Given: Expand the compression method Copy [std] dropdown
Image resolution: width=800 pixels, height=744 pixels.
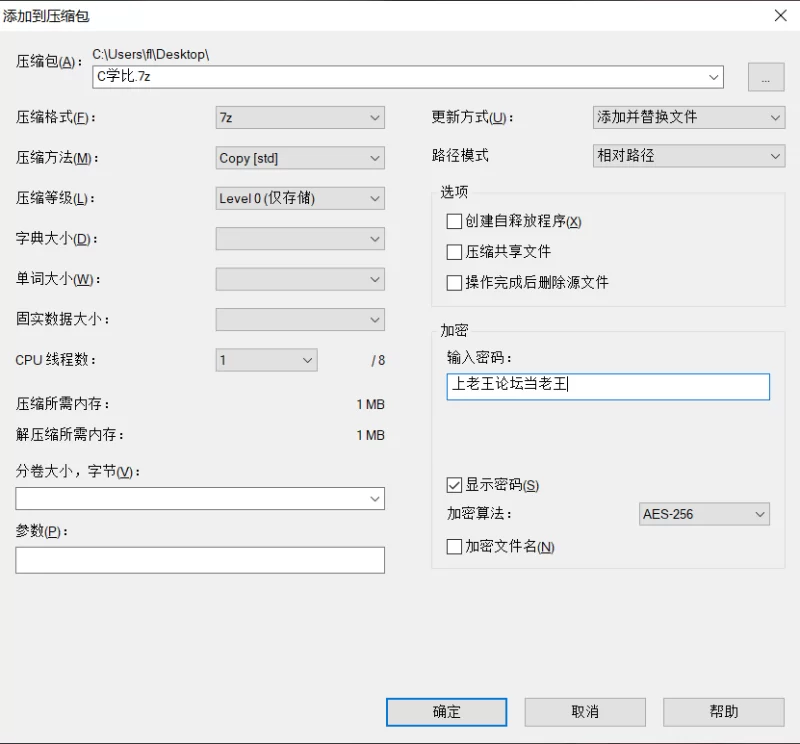Looking at the screenshot, I should (x=300, y=158).
